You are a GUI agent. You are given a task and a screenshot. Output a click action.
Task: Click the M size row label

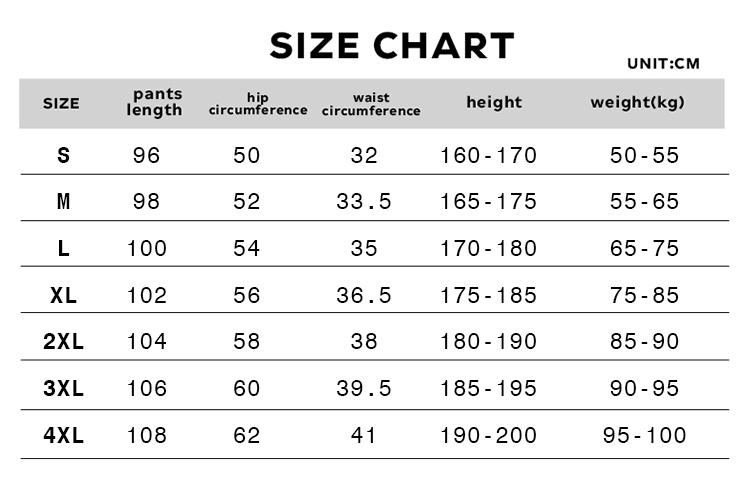coord(64,201)
